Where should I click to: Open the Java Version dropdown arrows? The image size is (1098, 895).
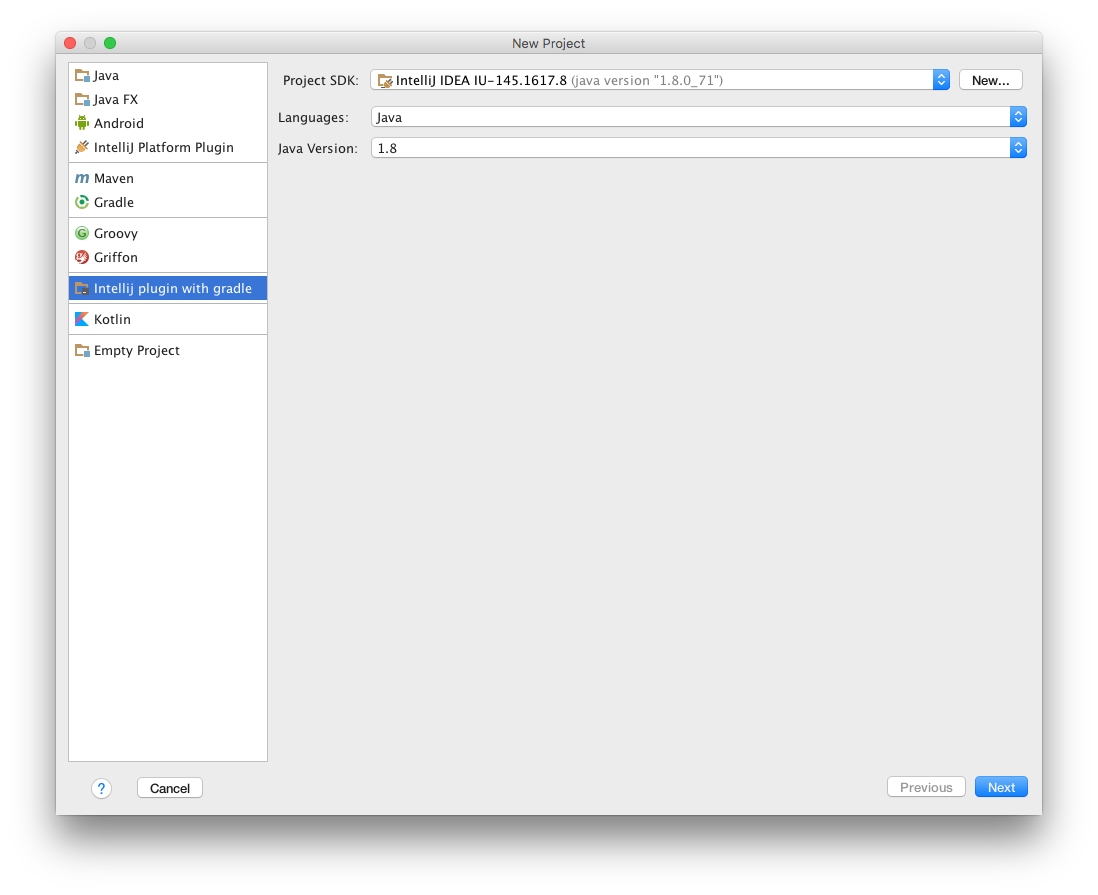pyautogui.click(x=1018, y=148)
